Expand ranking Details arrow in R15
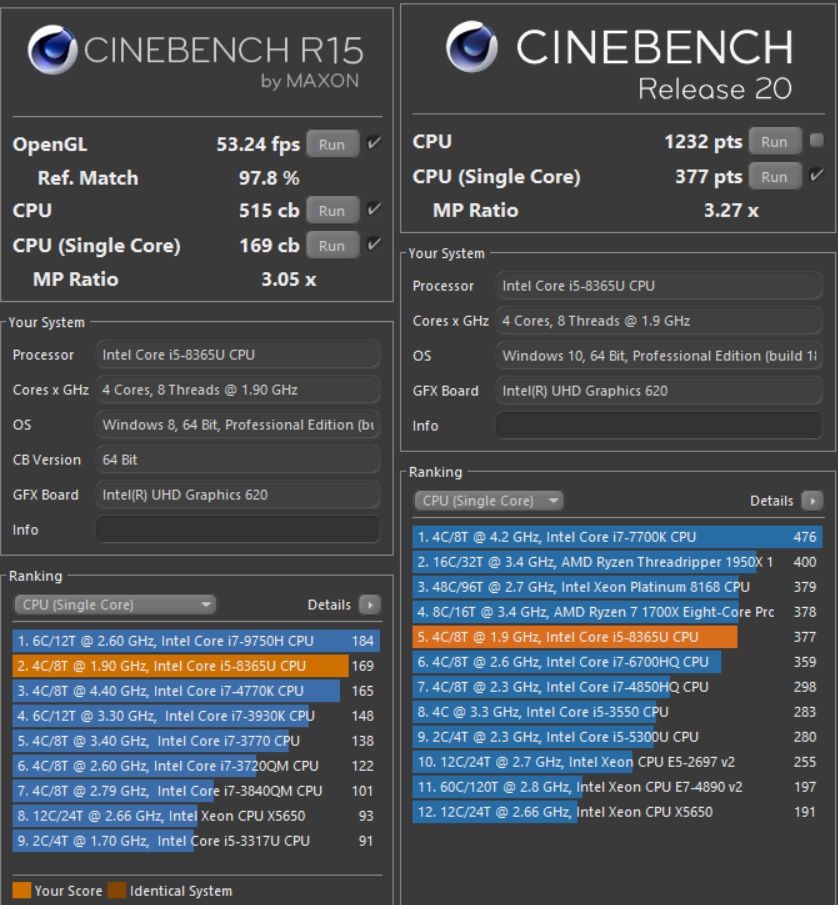 369,605
